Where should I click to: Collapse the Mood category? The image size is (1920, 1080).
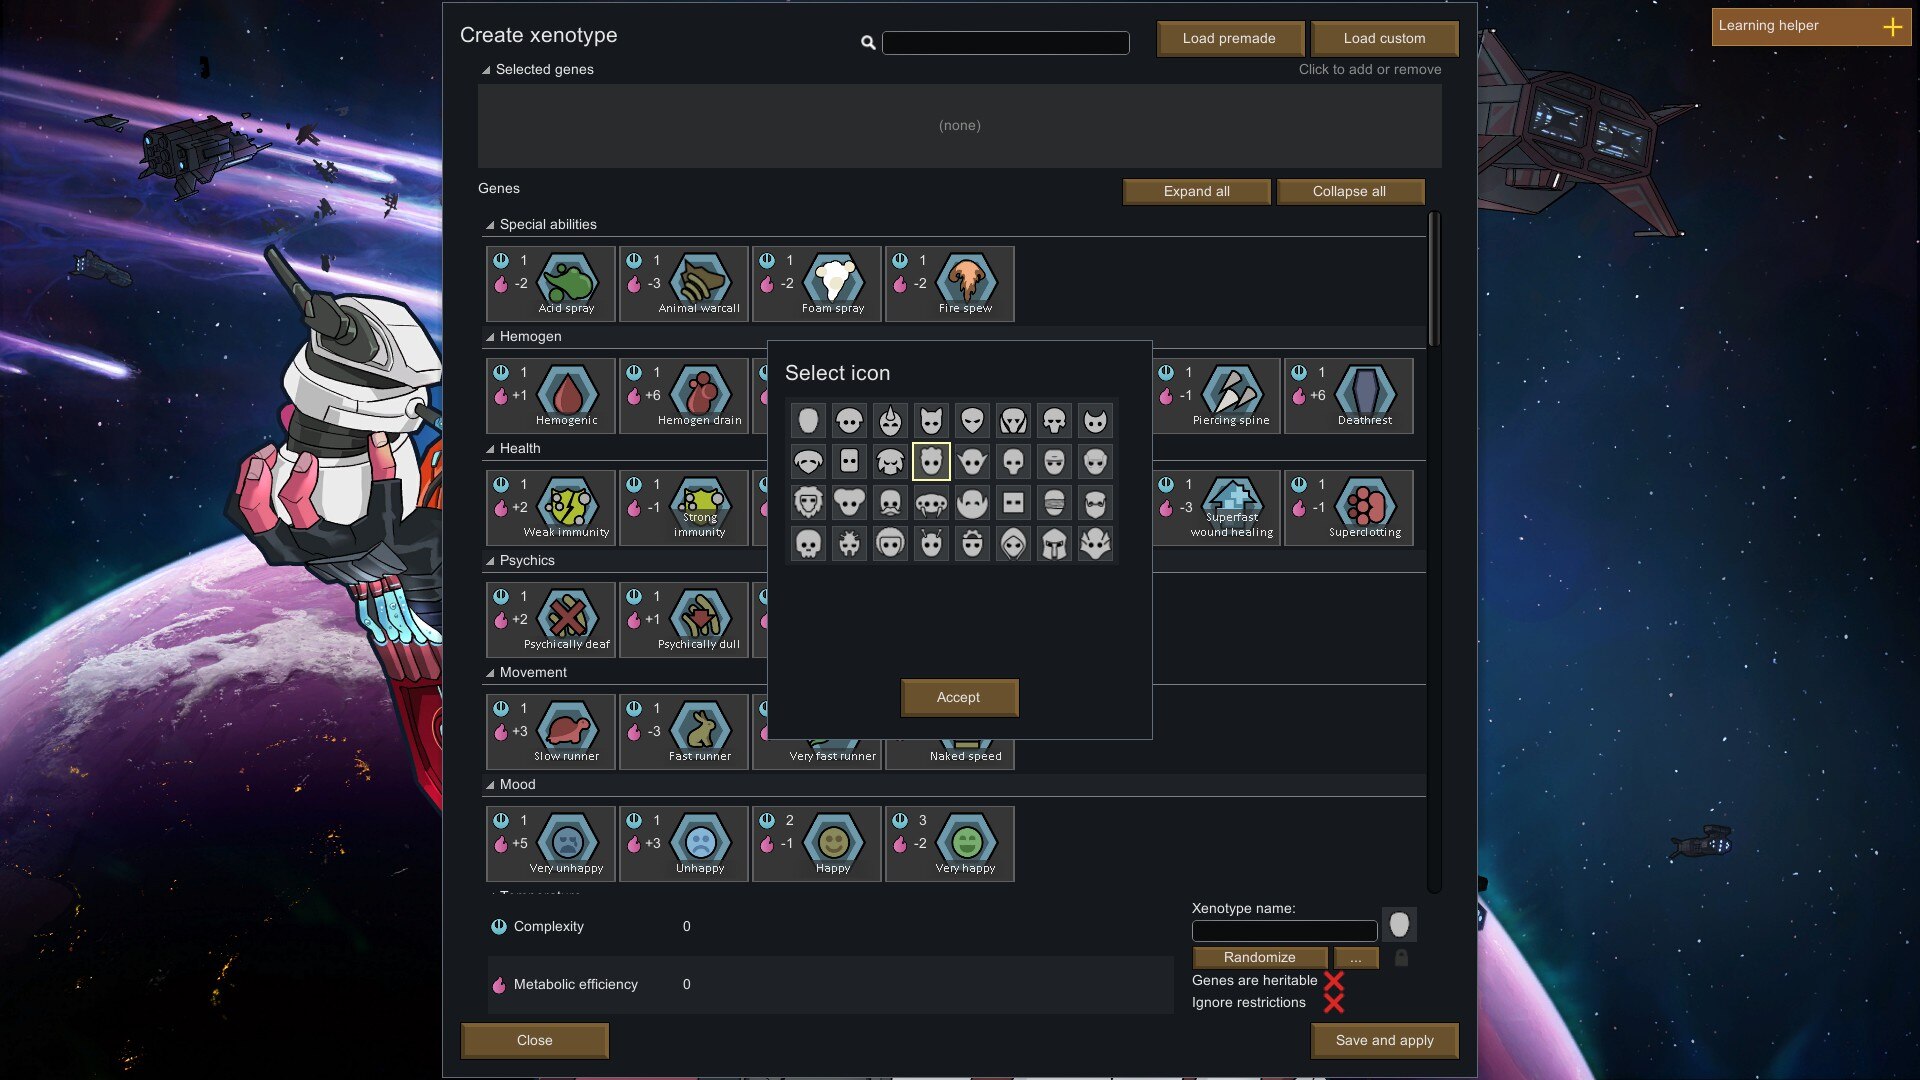490,785
